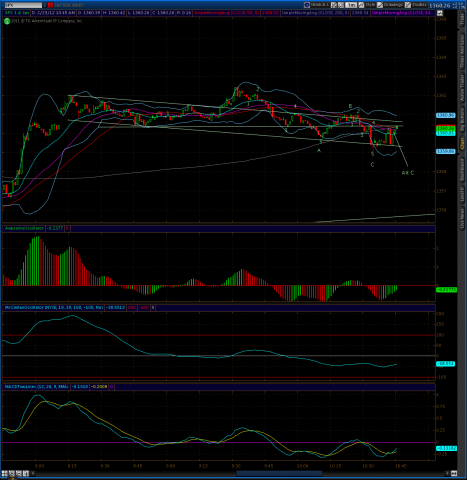
Task: Click the 1359.00 blue price bubble
Action: (446, 151)
